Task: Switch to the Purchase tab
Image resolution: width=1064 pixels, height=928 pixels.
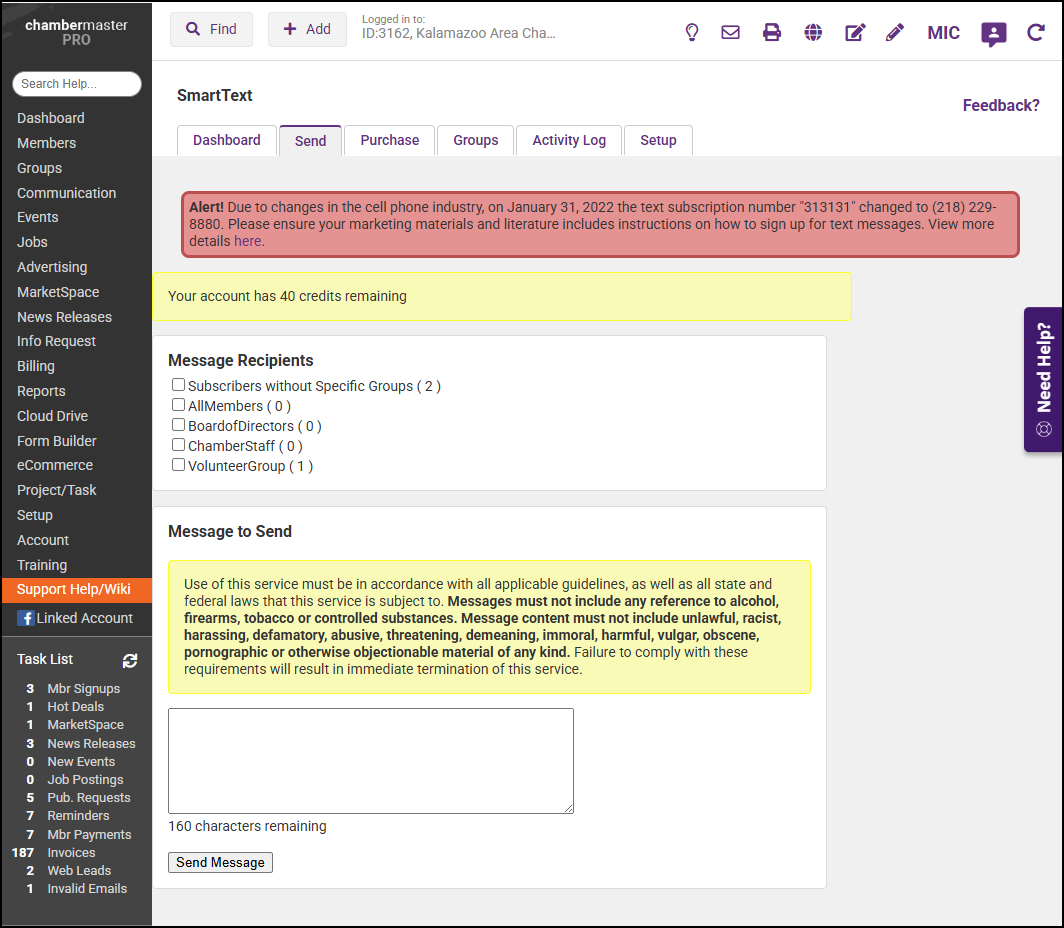Action: (x=389, y=140)
